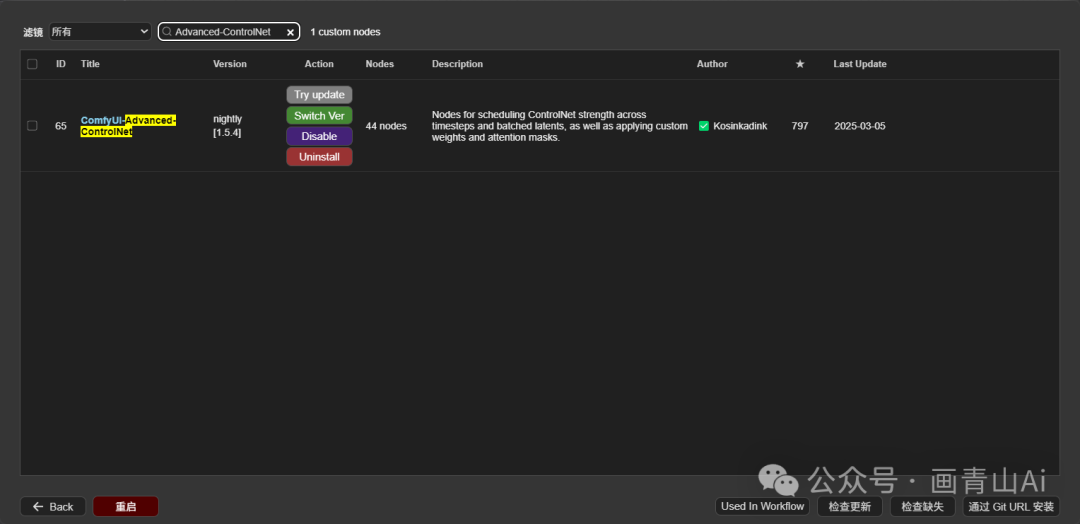Open the ComfyUI-Advanced-ControlNet title link
This screenshot has width=1080, height=524.
[128, 126]
